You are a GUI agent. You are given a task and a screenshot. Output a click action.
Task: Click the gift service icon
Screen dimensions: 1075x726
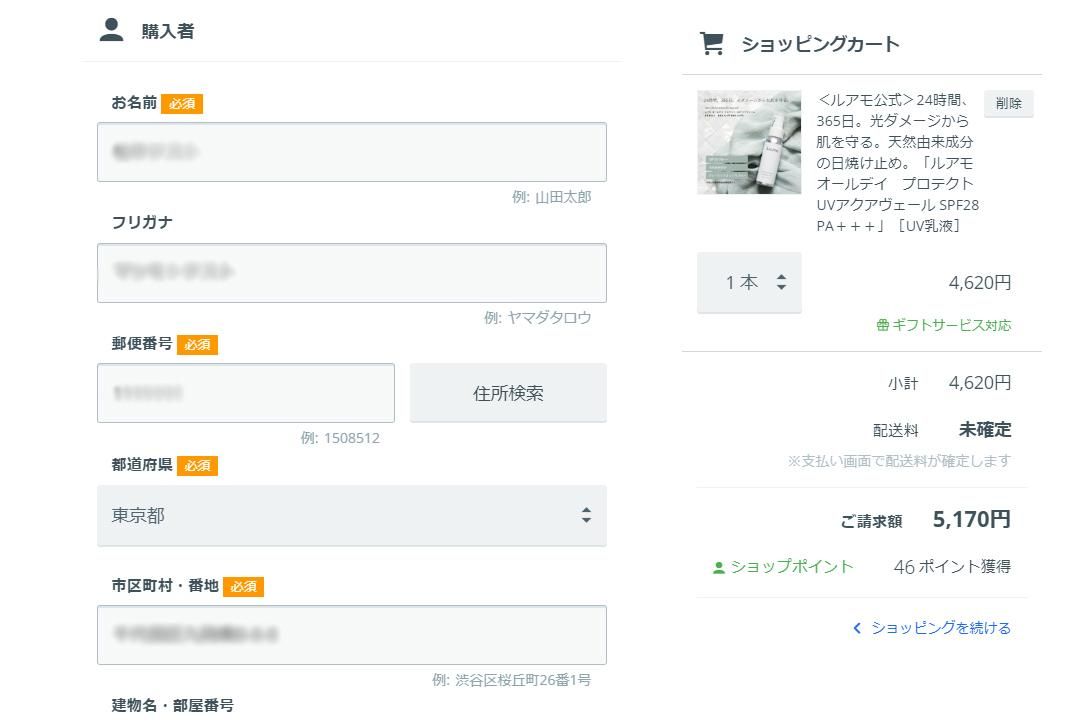pyautogui.click(x=882, y=325)
